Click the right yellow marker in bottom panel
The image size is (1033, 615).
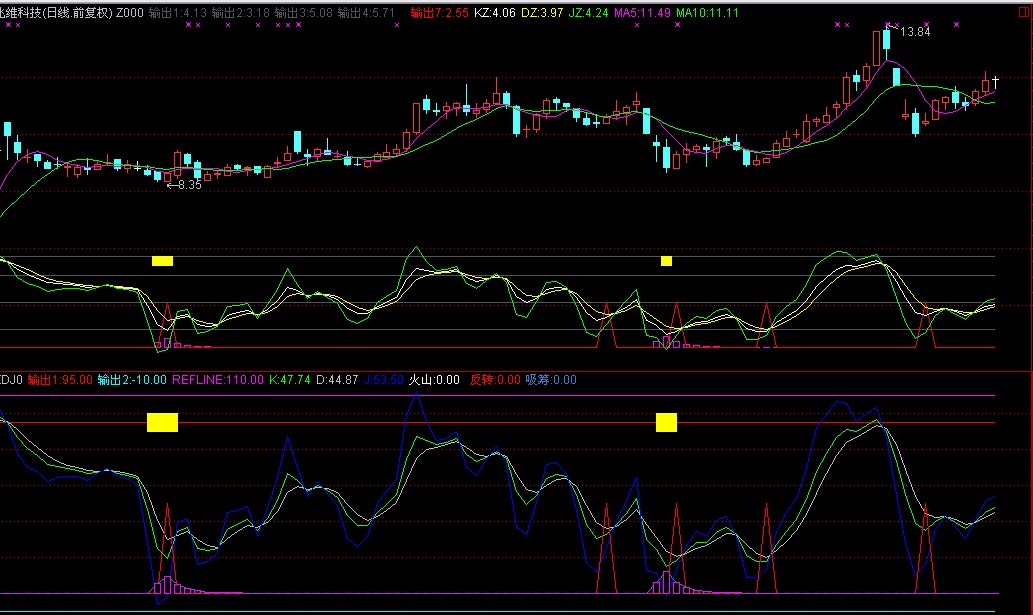[x=666, y=421]
